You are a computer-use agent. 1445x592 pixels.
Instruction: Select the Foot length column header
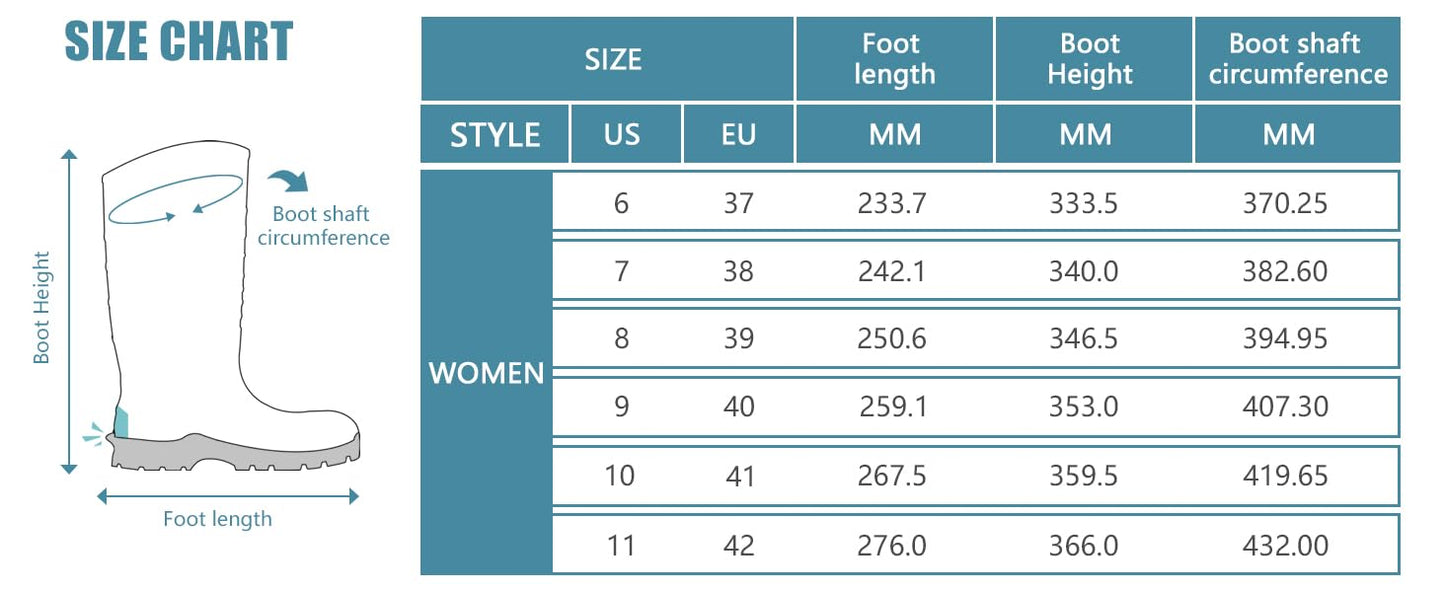(x=894, y=59)
